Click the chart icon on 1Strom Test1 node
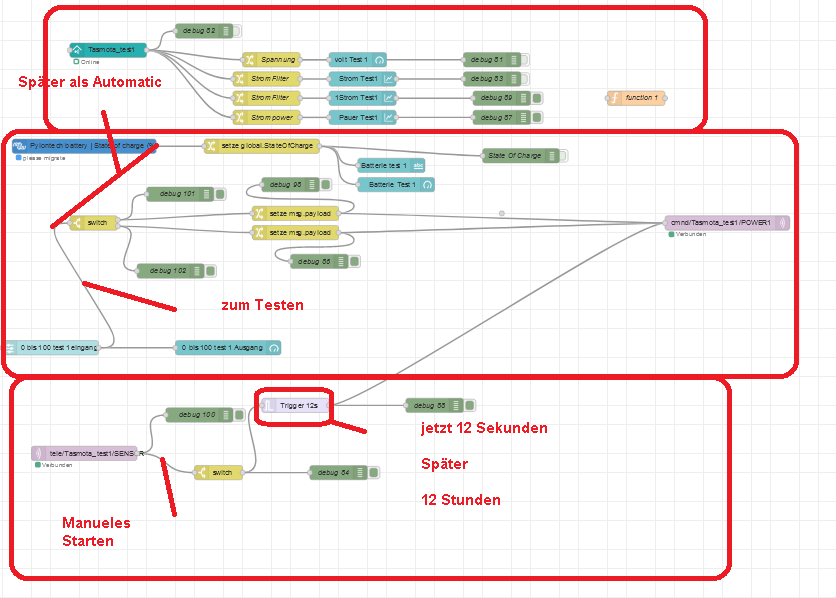Viewport: 836px width, 598px height. click(389, 98)
